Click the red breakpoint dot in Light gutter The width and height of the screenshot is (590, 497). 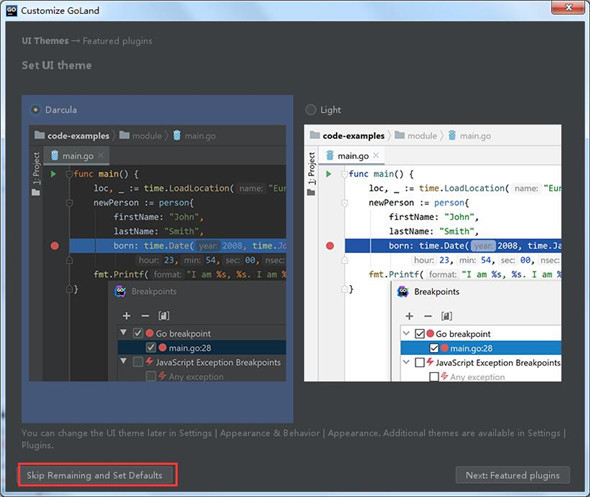[x=330, y=246]
